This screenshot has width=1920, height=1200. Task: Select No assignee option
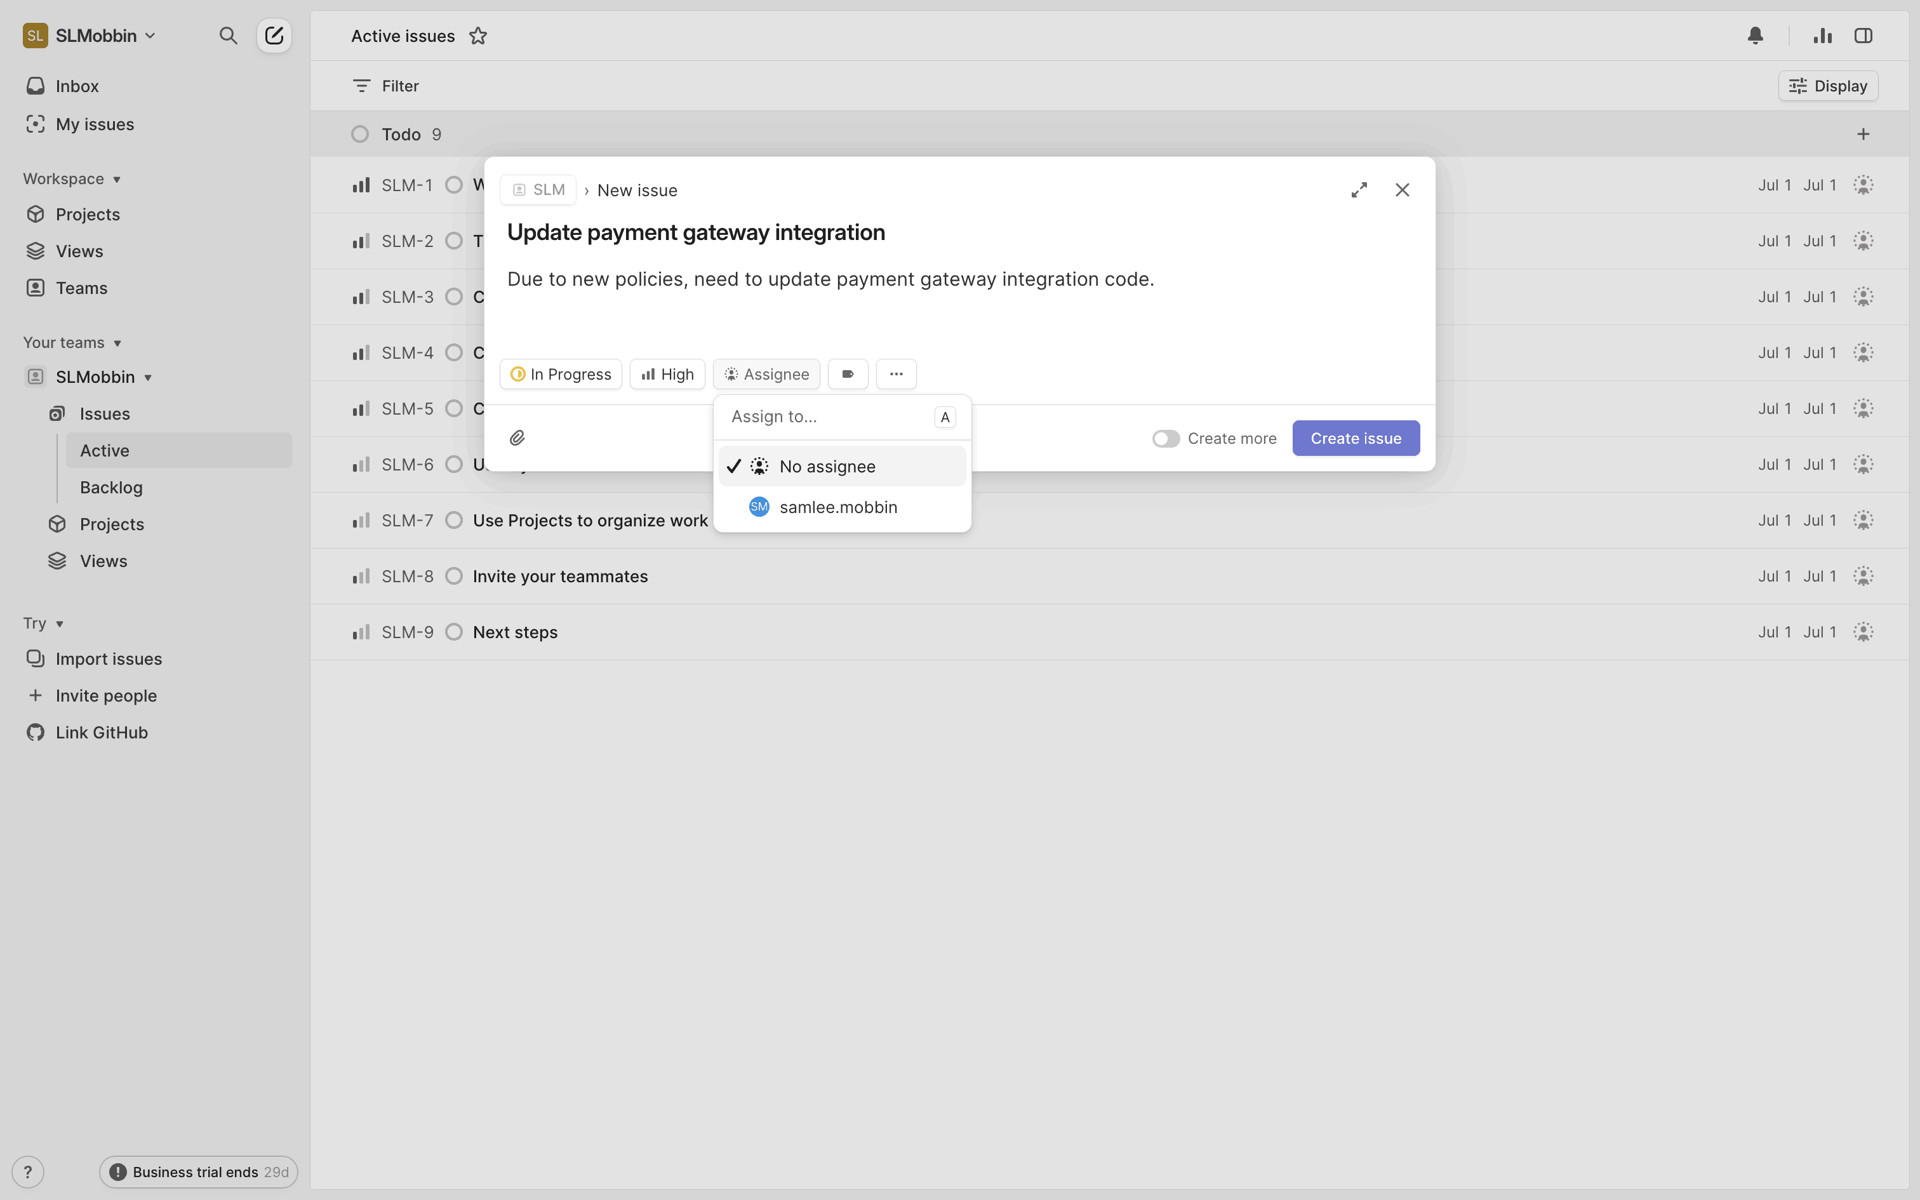tap(842, 466)
